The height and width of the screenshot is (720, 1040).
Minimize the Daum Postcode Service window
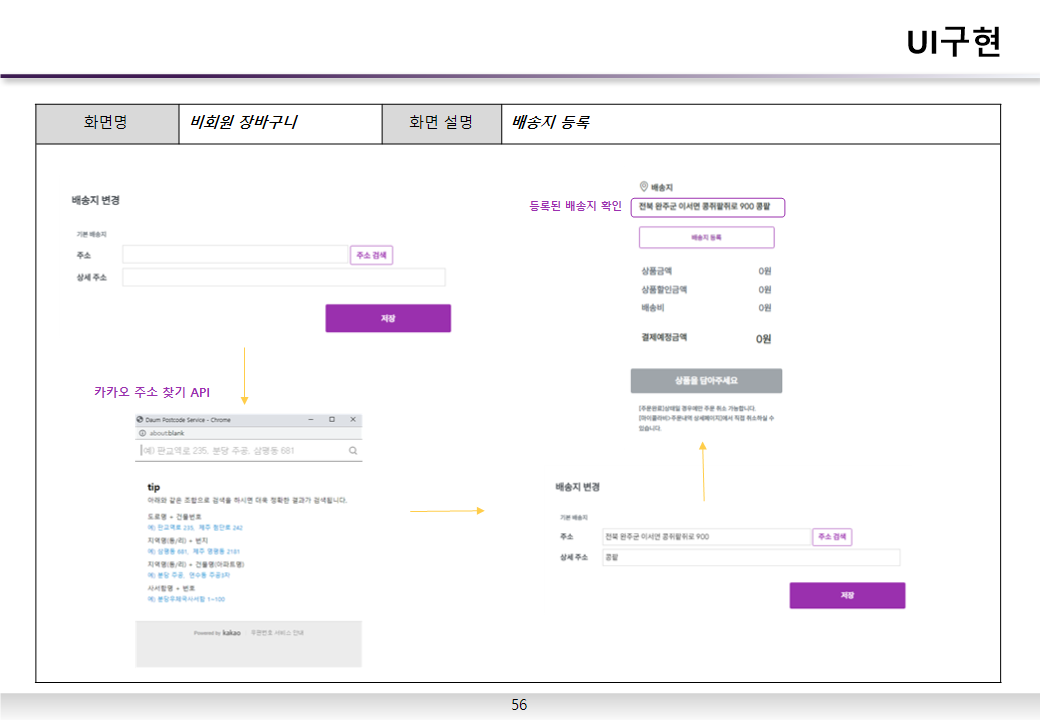click(310, 420)
